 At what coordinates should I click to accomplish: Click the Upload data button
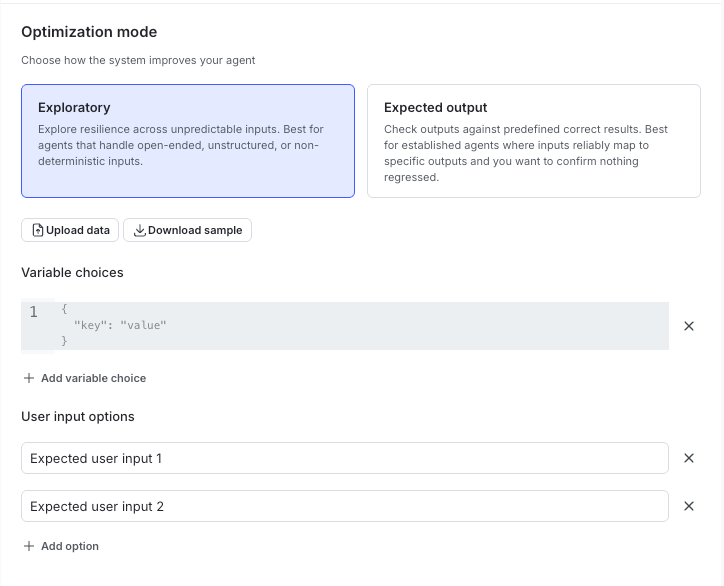(70, 230)
